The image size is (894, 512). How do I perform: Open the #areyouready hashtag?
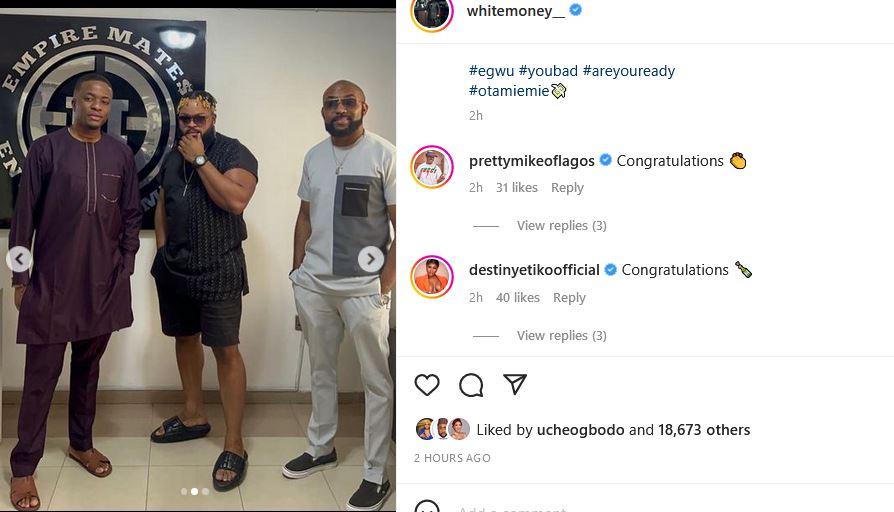click(x=629, y=71)
